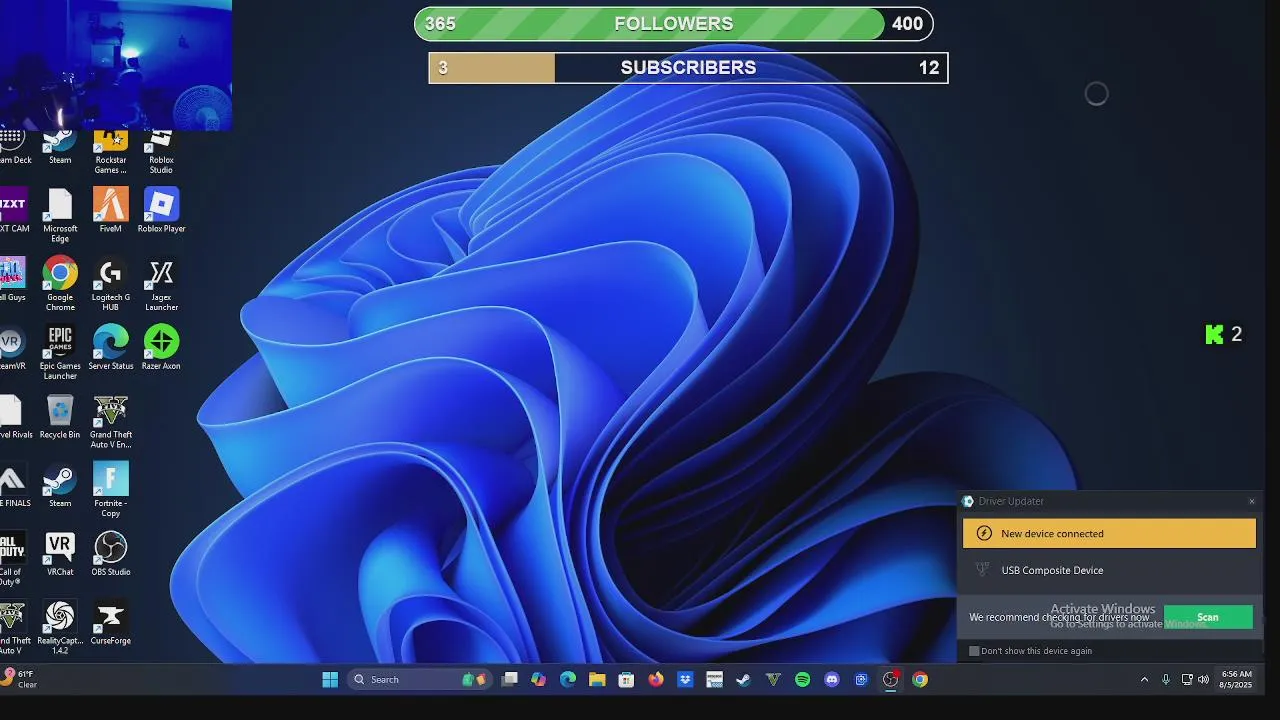Open Copilot from the taskbar

pos(539,680)
